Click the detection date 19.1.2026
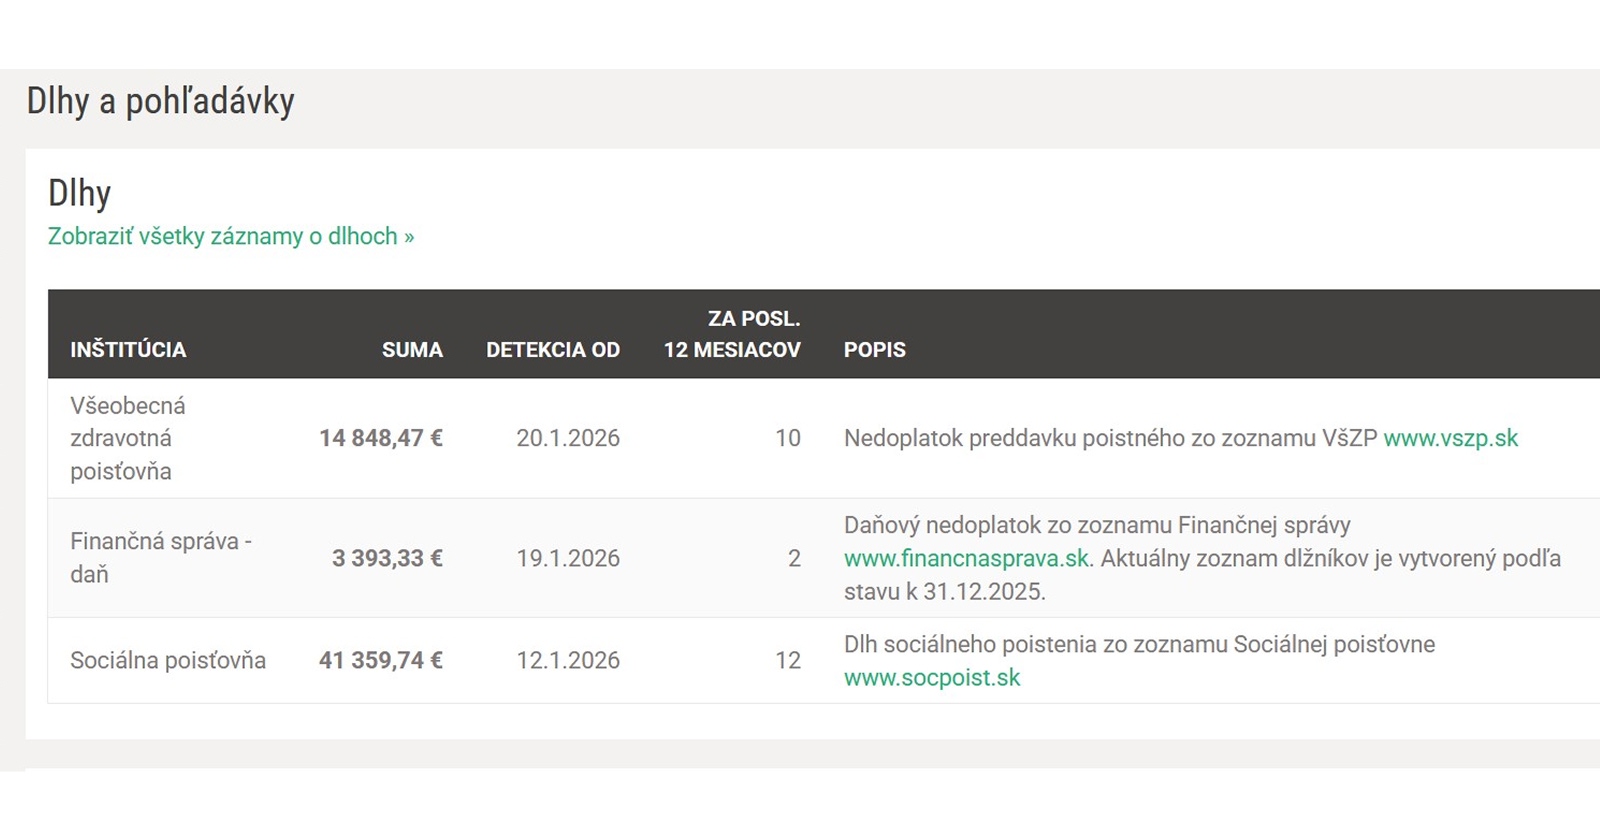This screenshot has width=1600, height=840. (x=568, y=558)
